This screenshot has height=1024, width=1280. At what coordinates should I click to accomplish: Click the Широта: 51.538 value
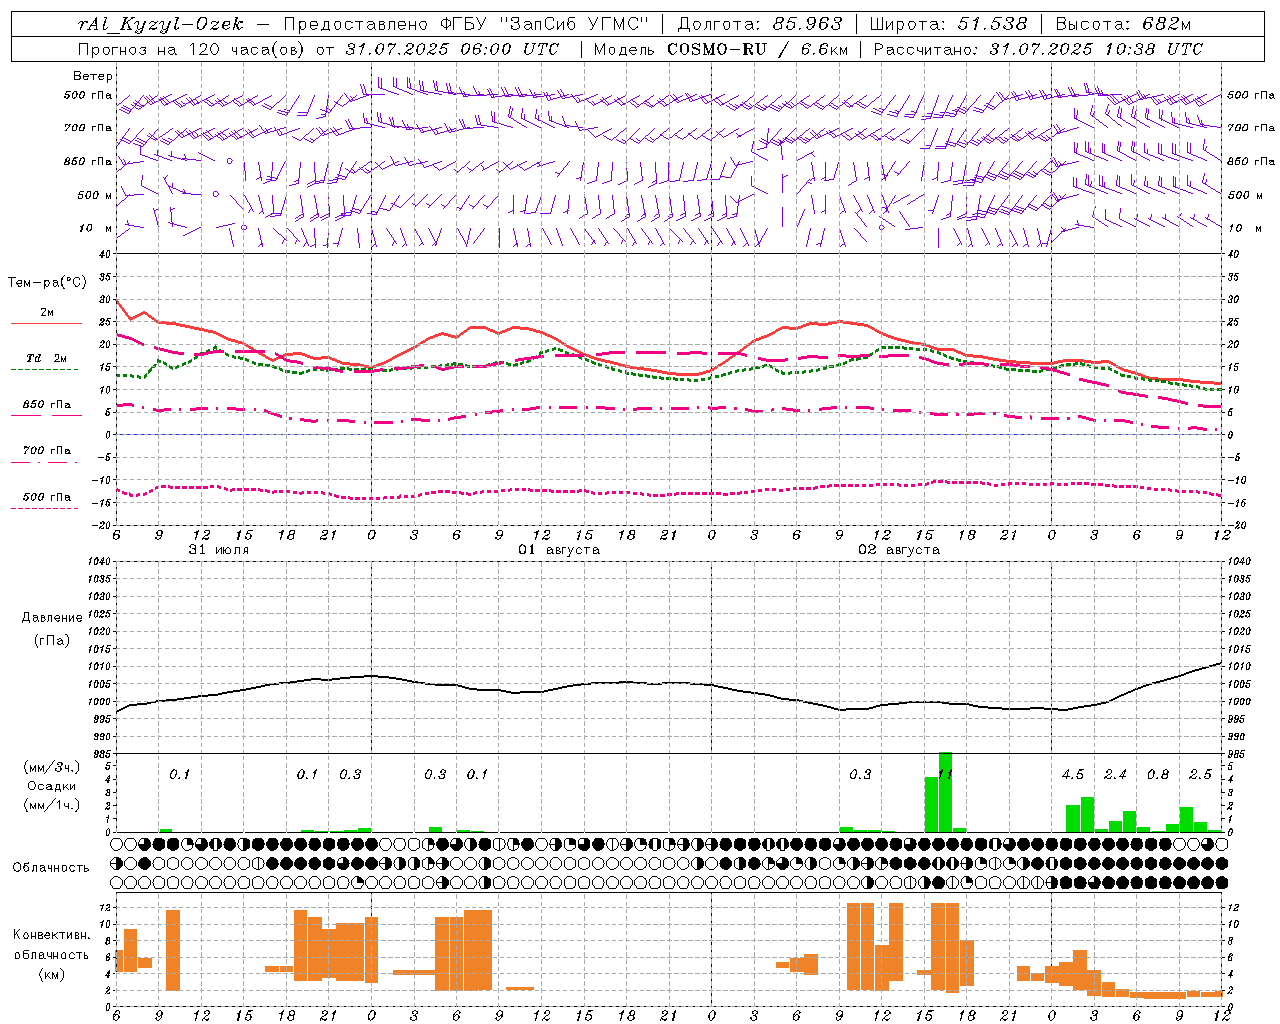948,24
